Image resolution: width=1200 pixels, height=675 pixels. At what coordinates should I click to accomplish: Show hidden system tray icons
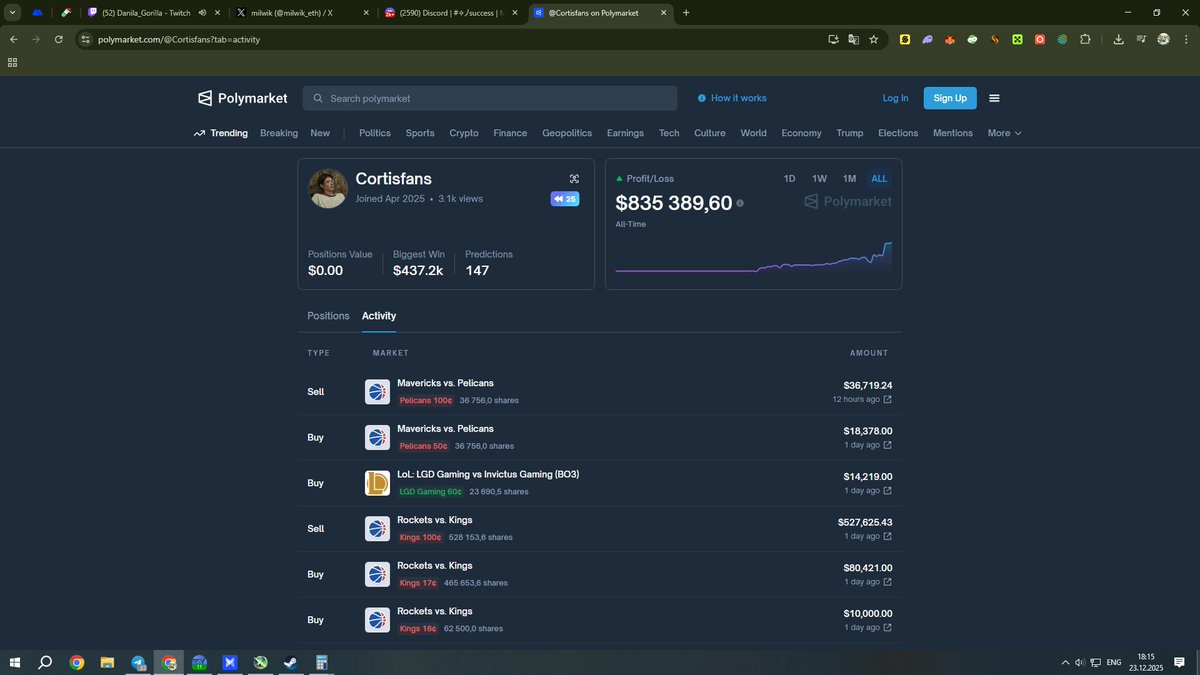pos(1066,662)
